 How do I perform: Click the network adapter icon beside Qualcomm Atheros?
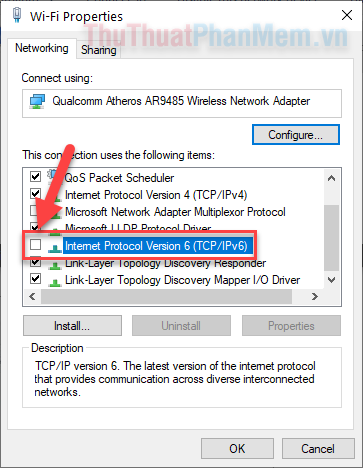37,102
